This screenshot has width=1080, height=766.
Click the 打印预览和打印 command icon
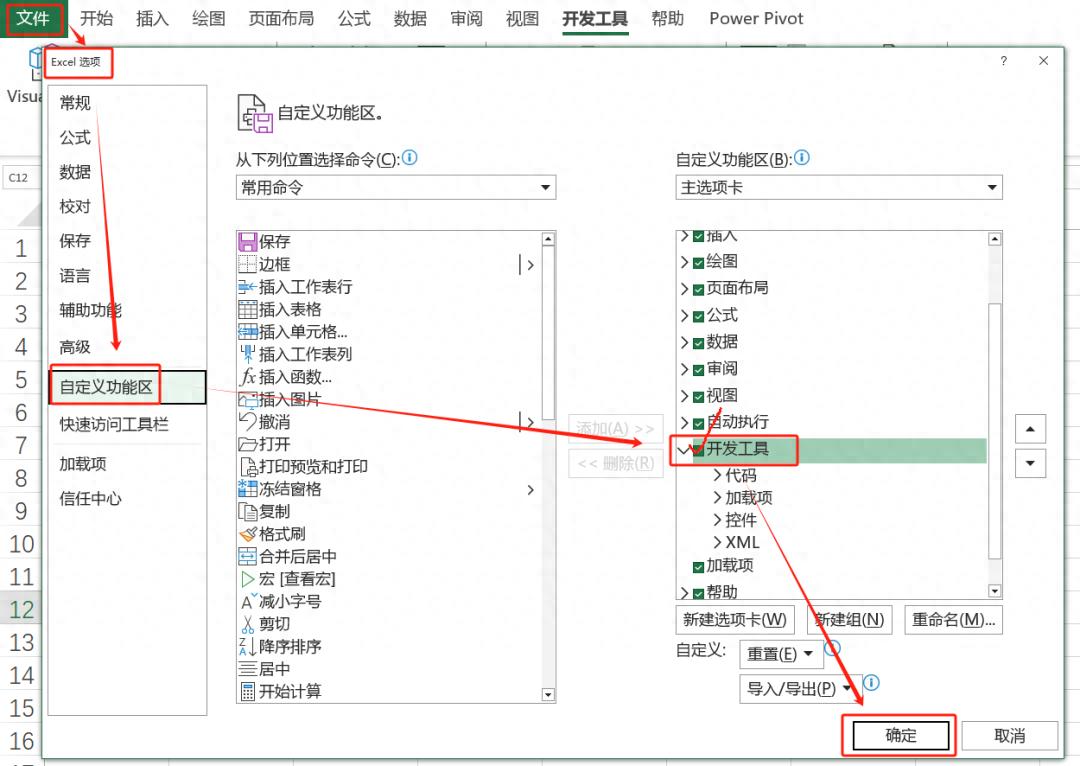point(247,467)
